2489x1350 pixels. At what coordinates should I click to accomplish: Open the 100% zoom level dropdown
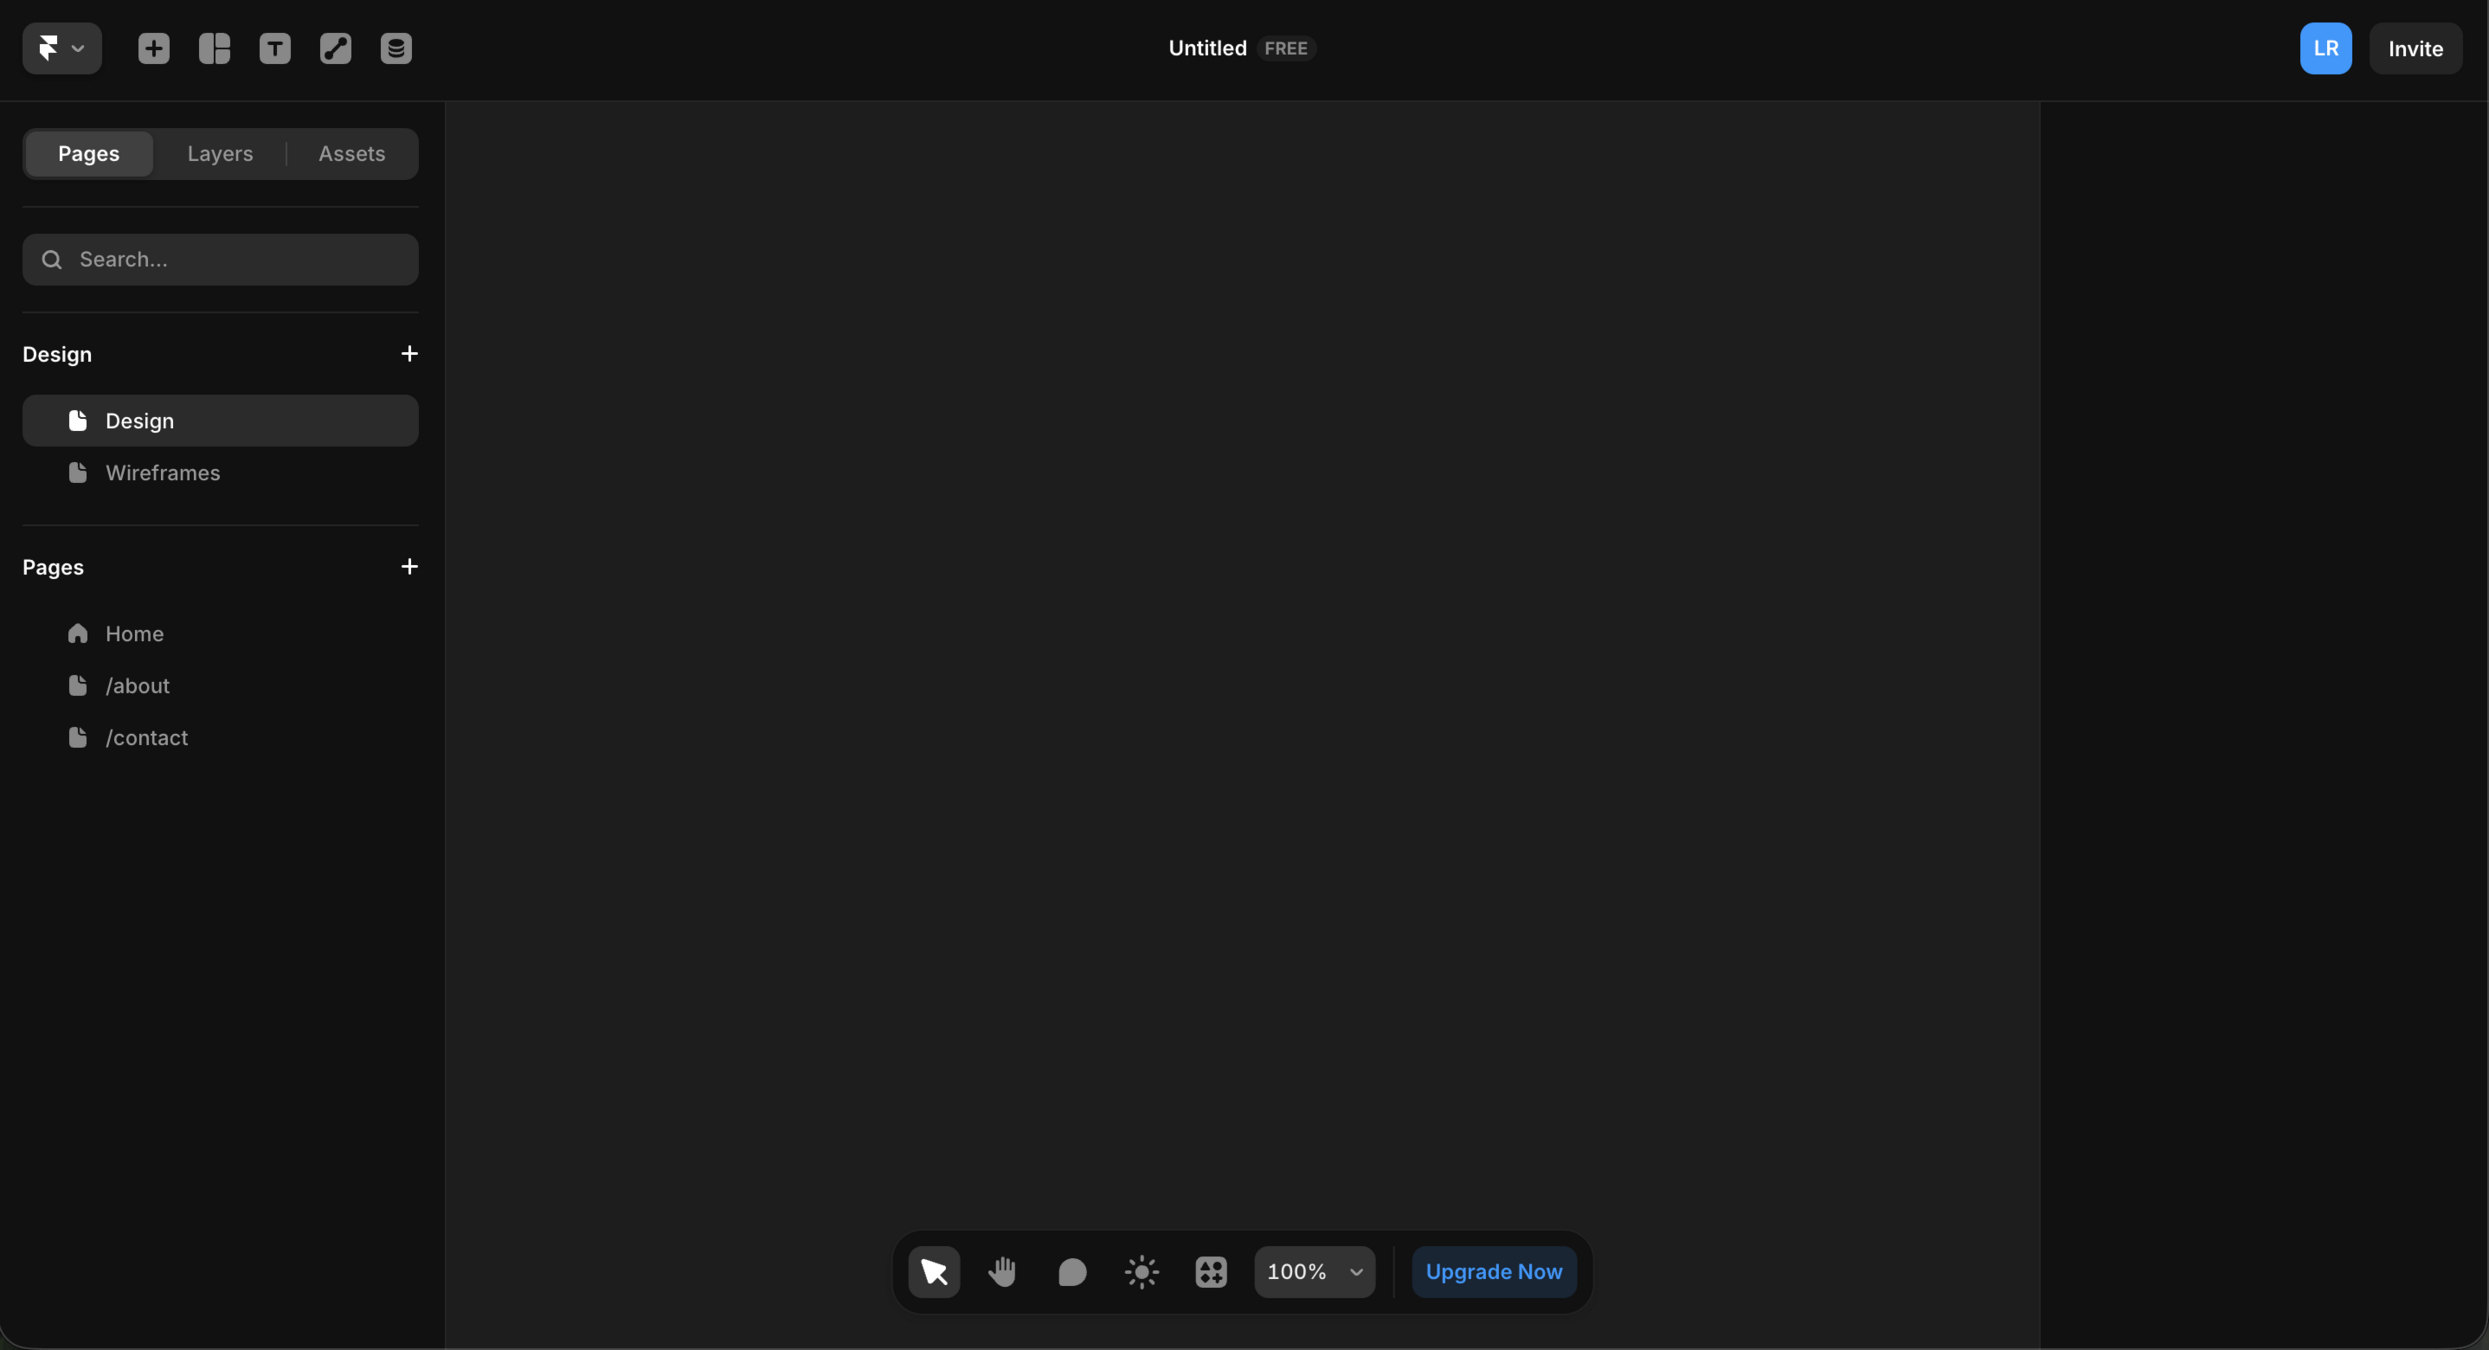[x=1314, y=1272]
